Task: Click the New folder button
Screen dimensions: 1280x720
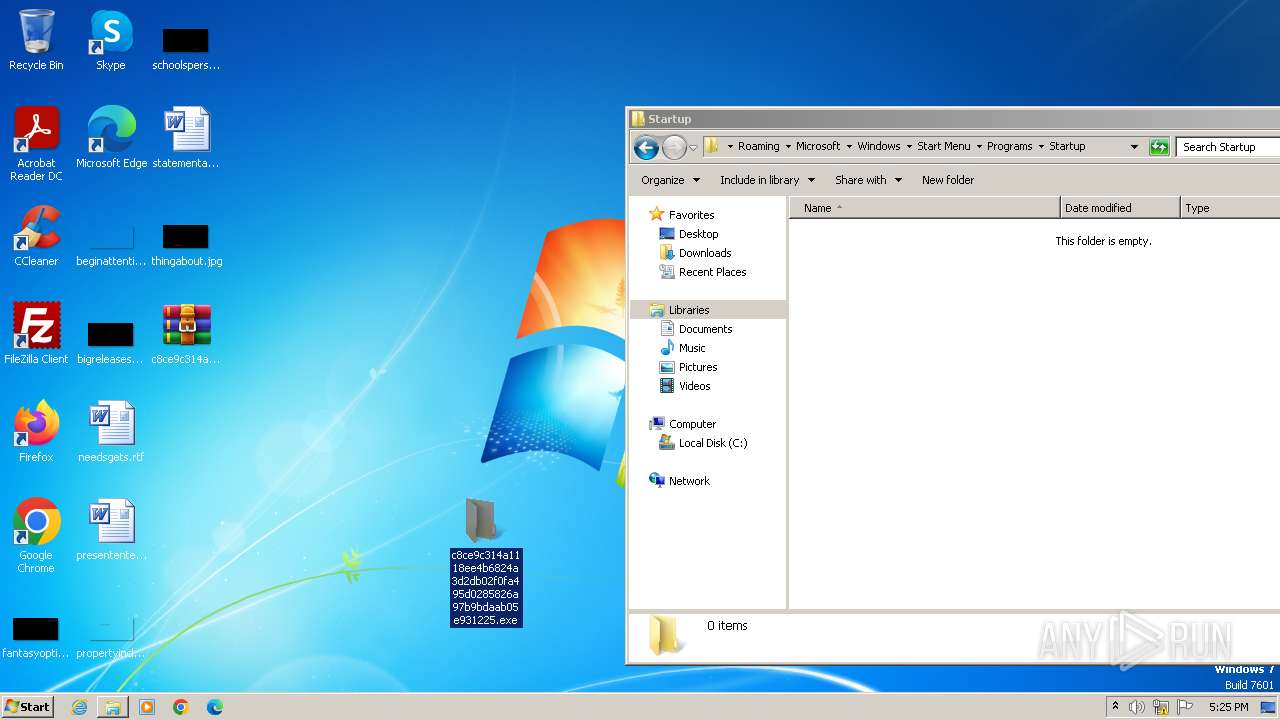Action: pyautogui.click(x=948, y=180)
